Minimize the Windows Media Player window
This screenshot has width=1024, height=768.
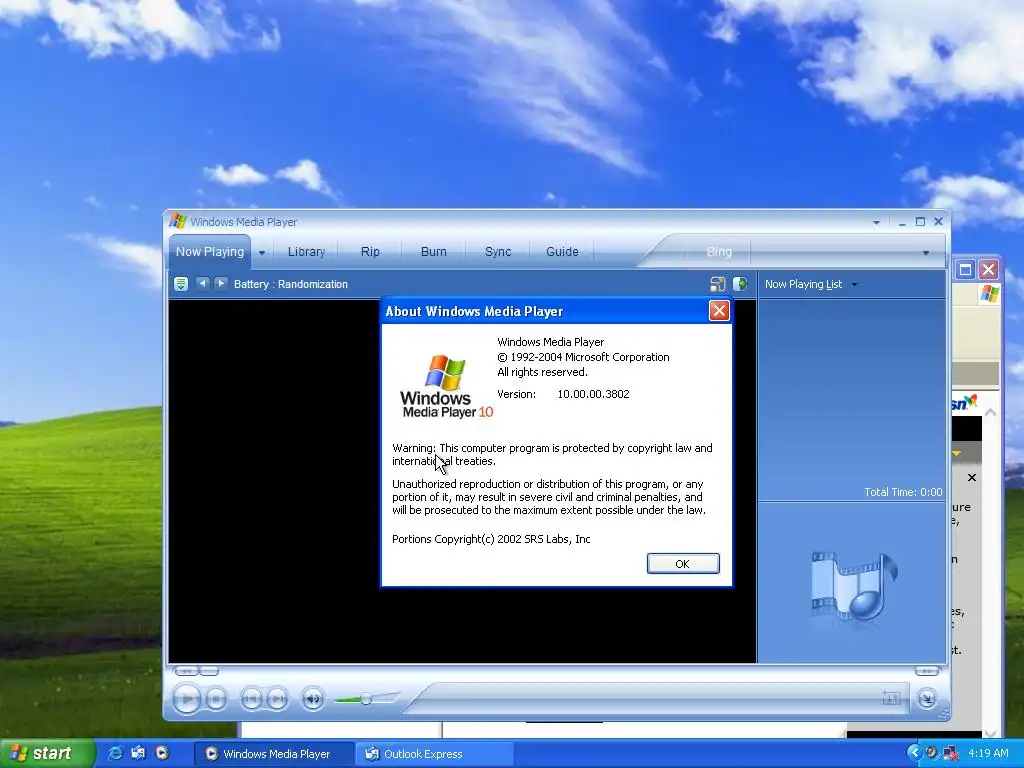point(902,223)
